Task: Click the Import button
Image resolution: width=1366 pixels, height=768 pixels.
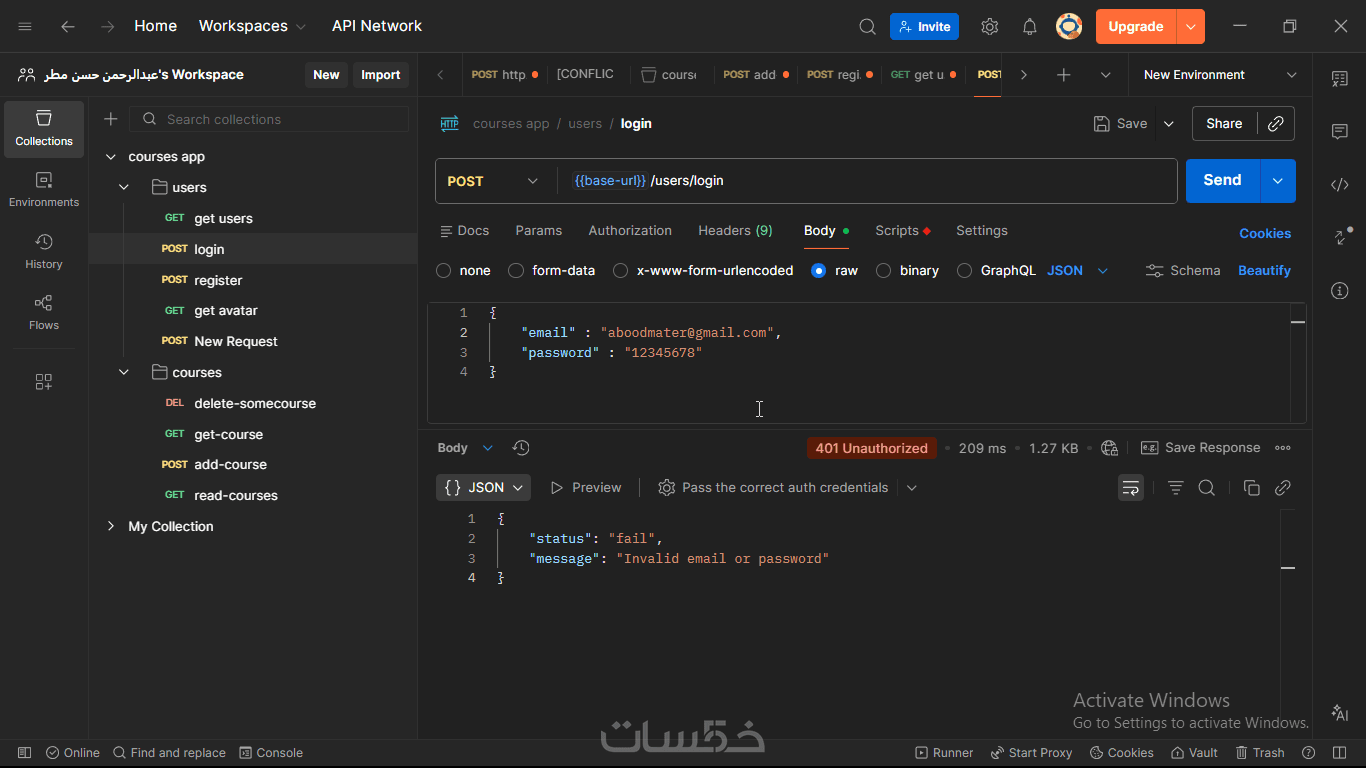Action: click(x=381, y=75)
